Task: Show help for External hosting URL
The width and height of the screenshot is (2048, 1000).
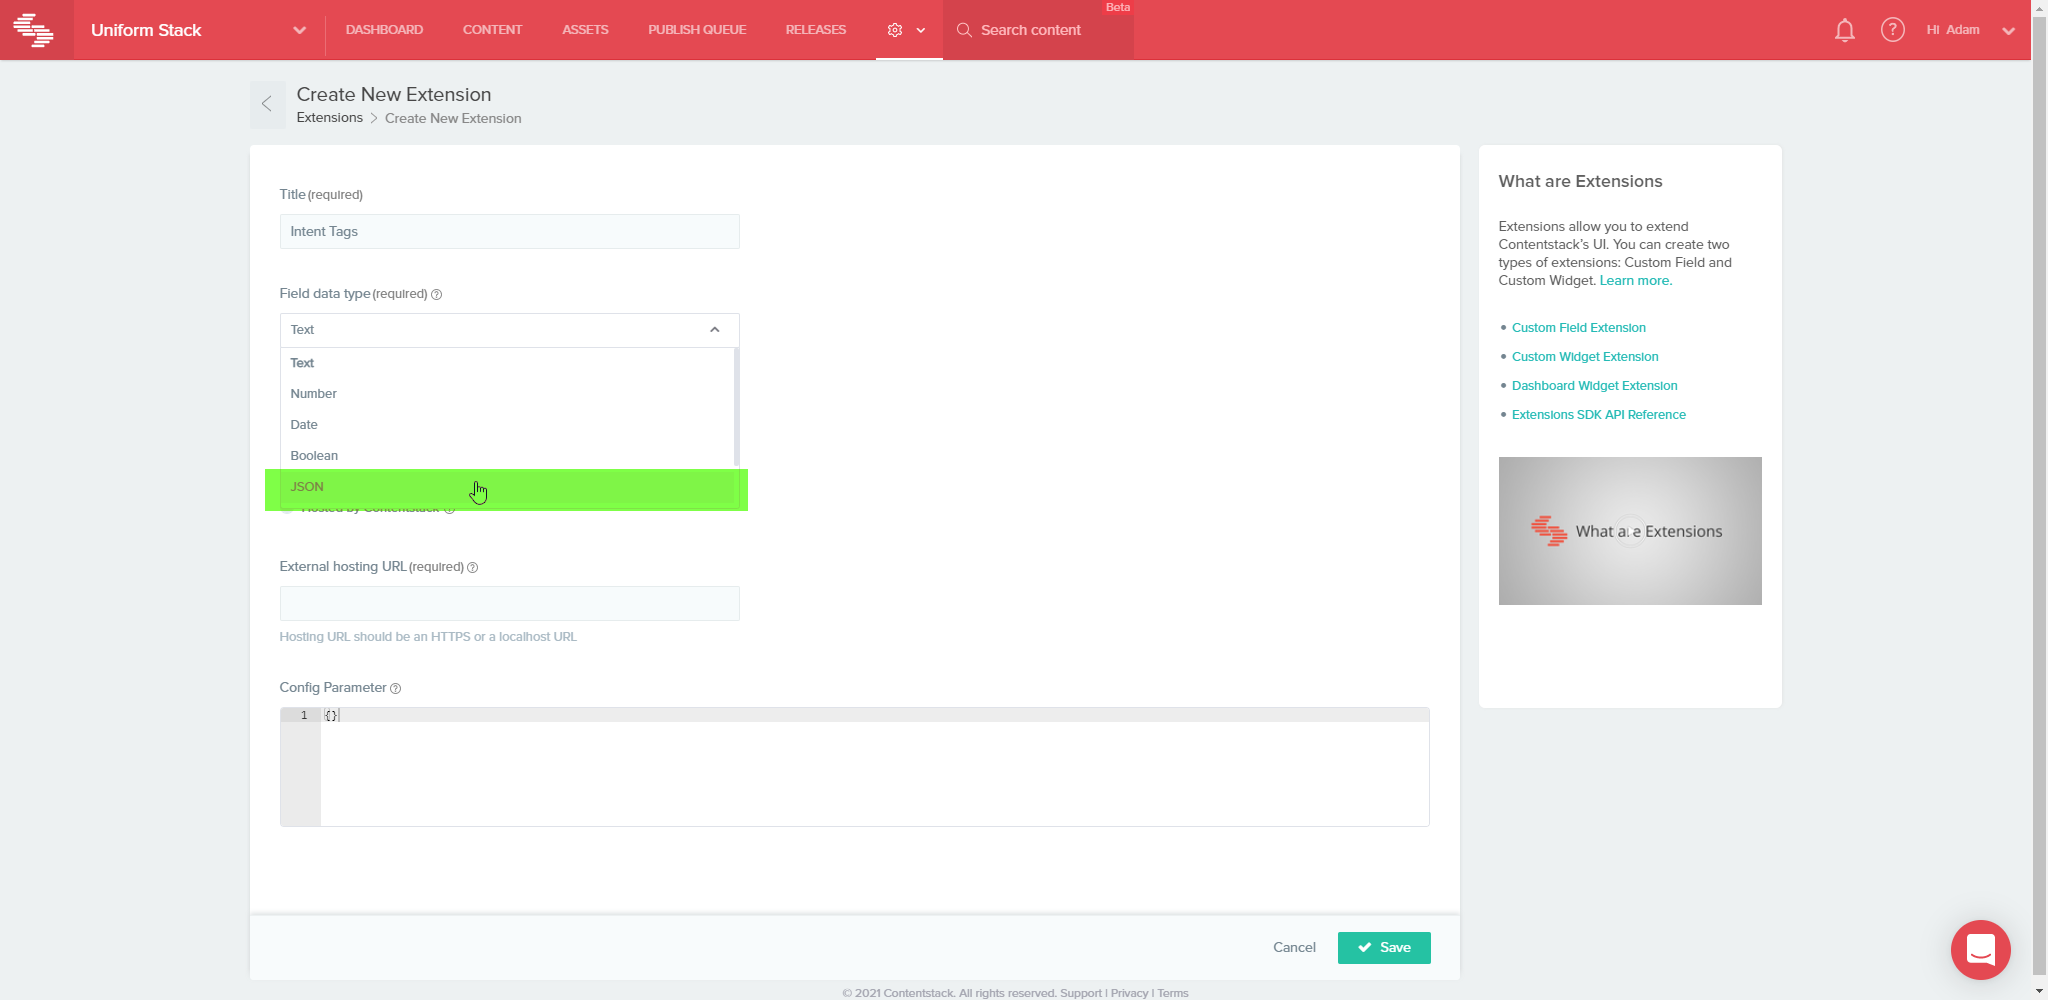Action: [x=473, y=568]
